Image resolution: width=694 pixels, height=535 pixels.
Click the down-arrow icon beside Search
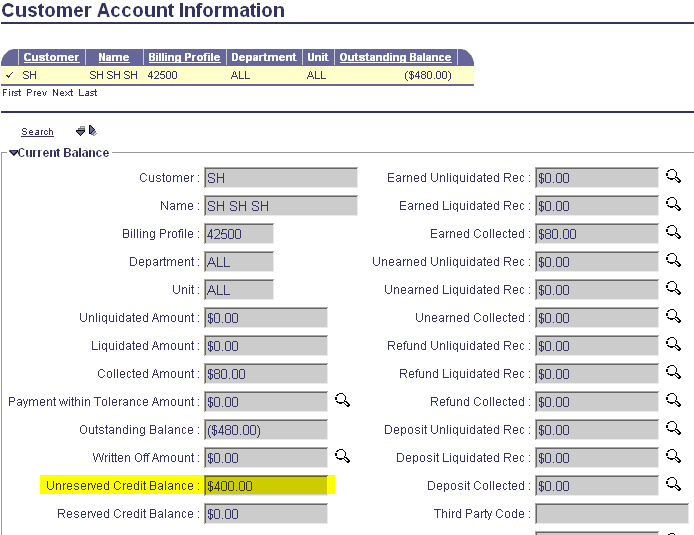(81, 131)
